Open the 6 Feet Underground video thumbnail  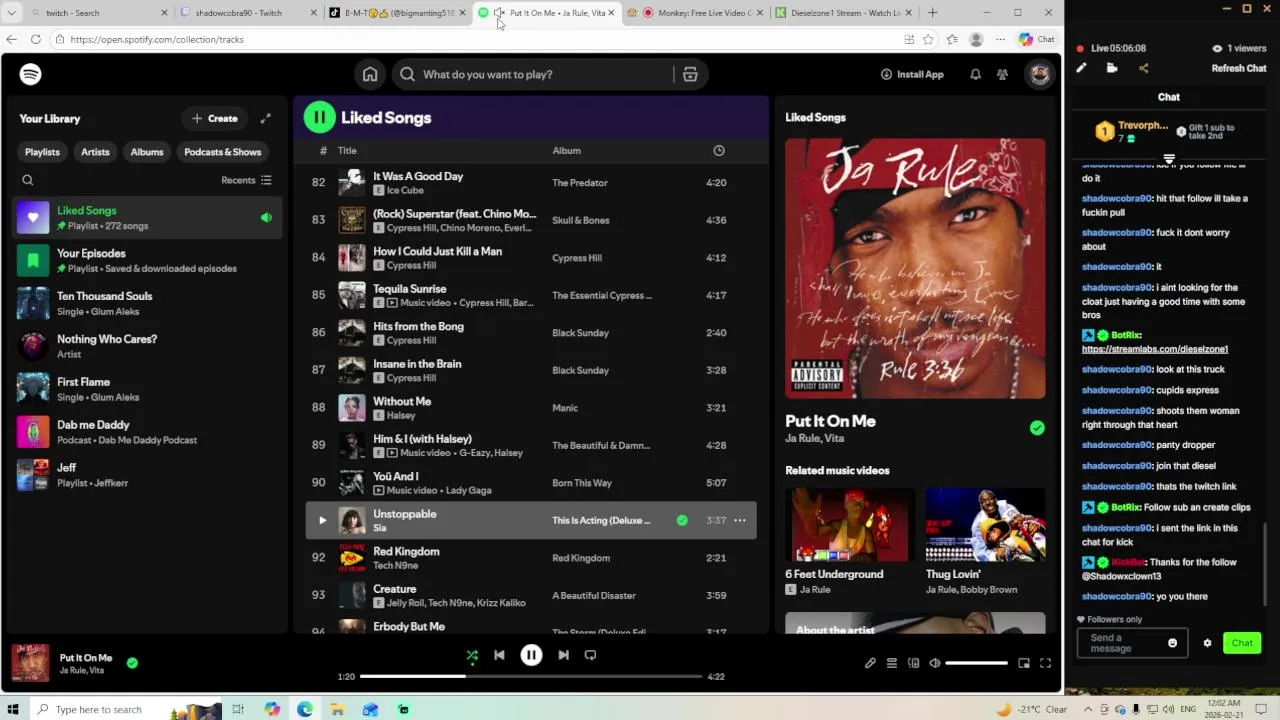(850, 525)
